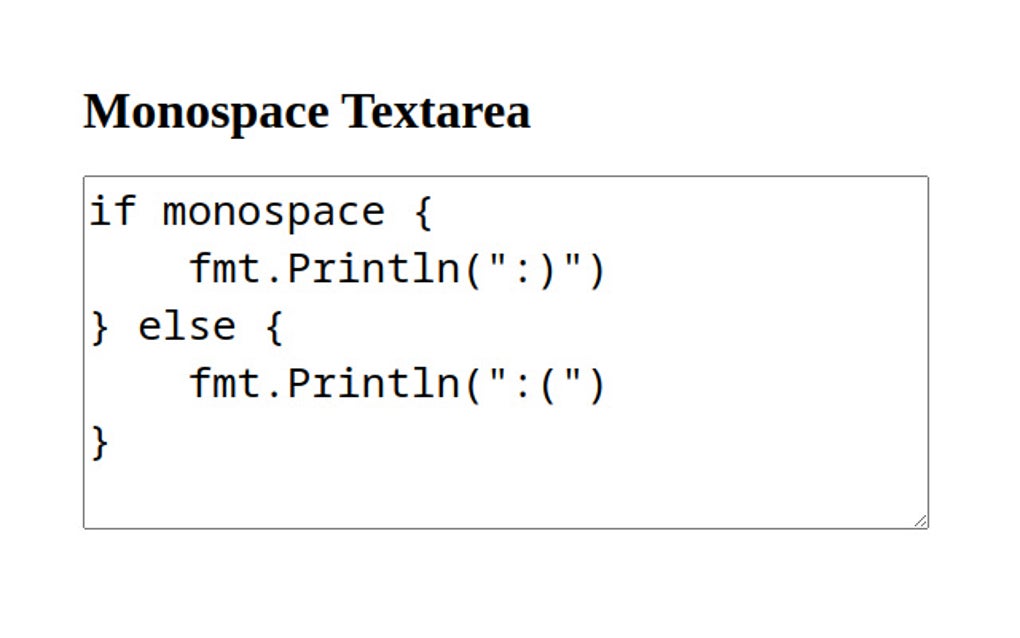Image resolution: width=1020 pixels, height=638 pixels.
Task: Click the resize grip of the textarea
Action: 920,519
